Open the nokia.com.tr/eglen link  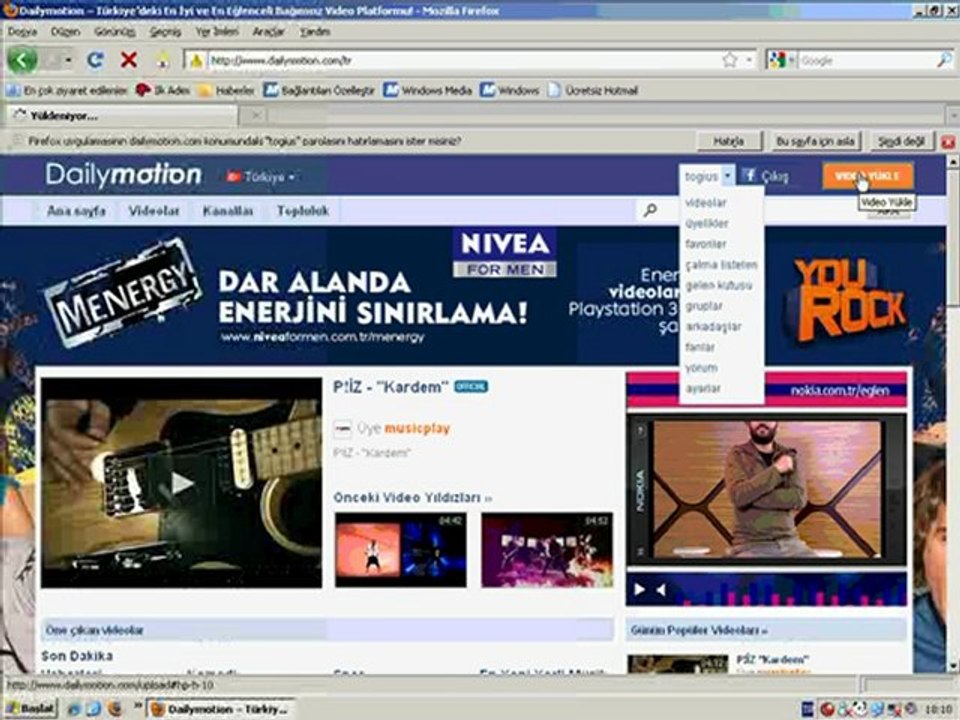point(839,391)
